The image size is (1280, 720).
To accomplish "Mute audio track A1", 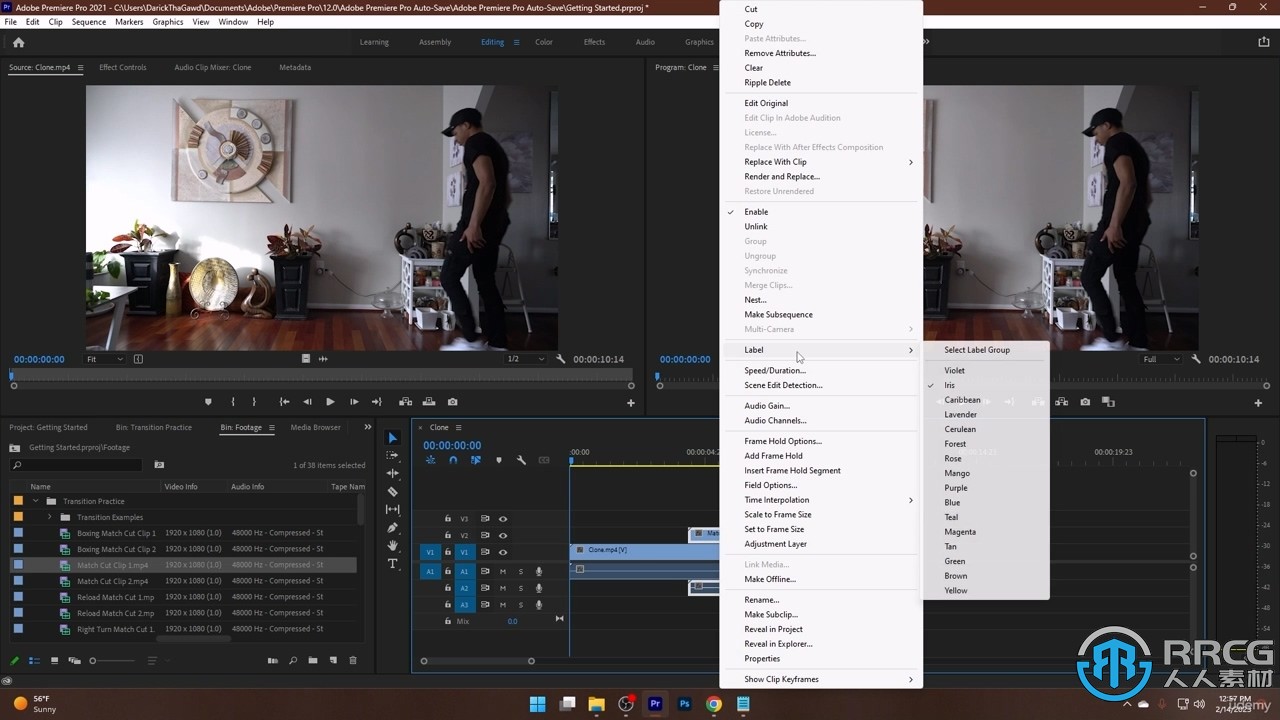I will tap(503, 572).
